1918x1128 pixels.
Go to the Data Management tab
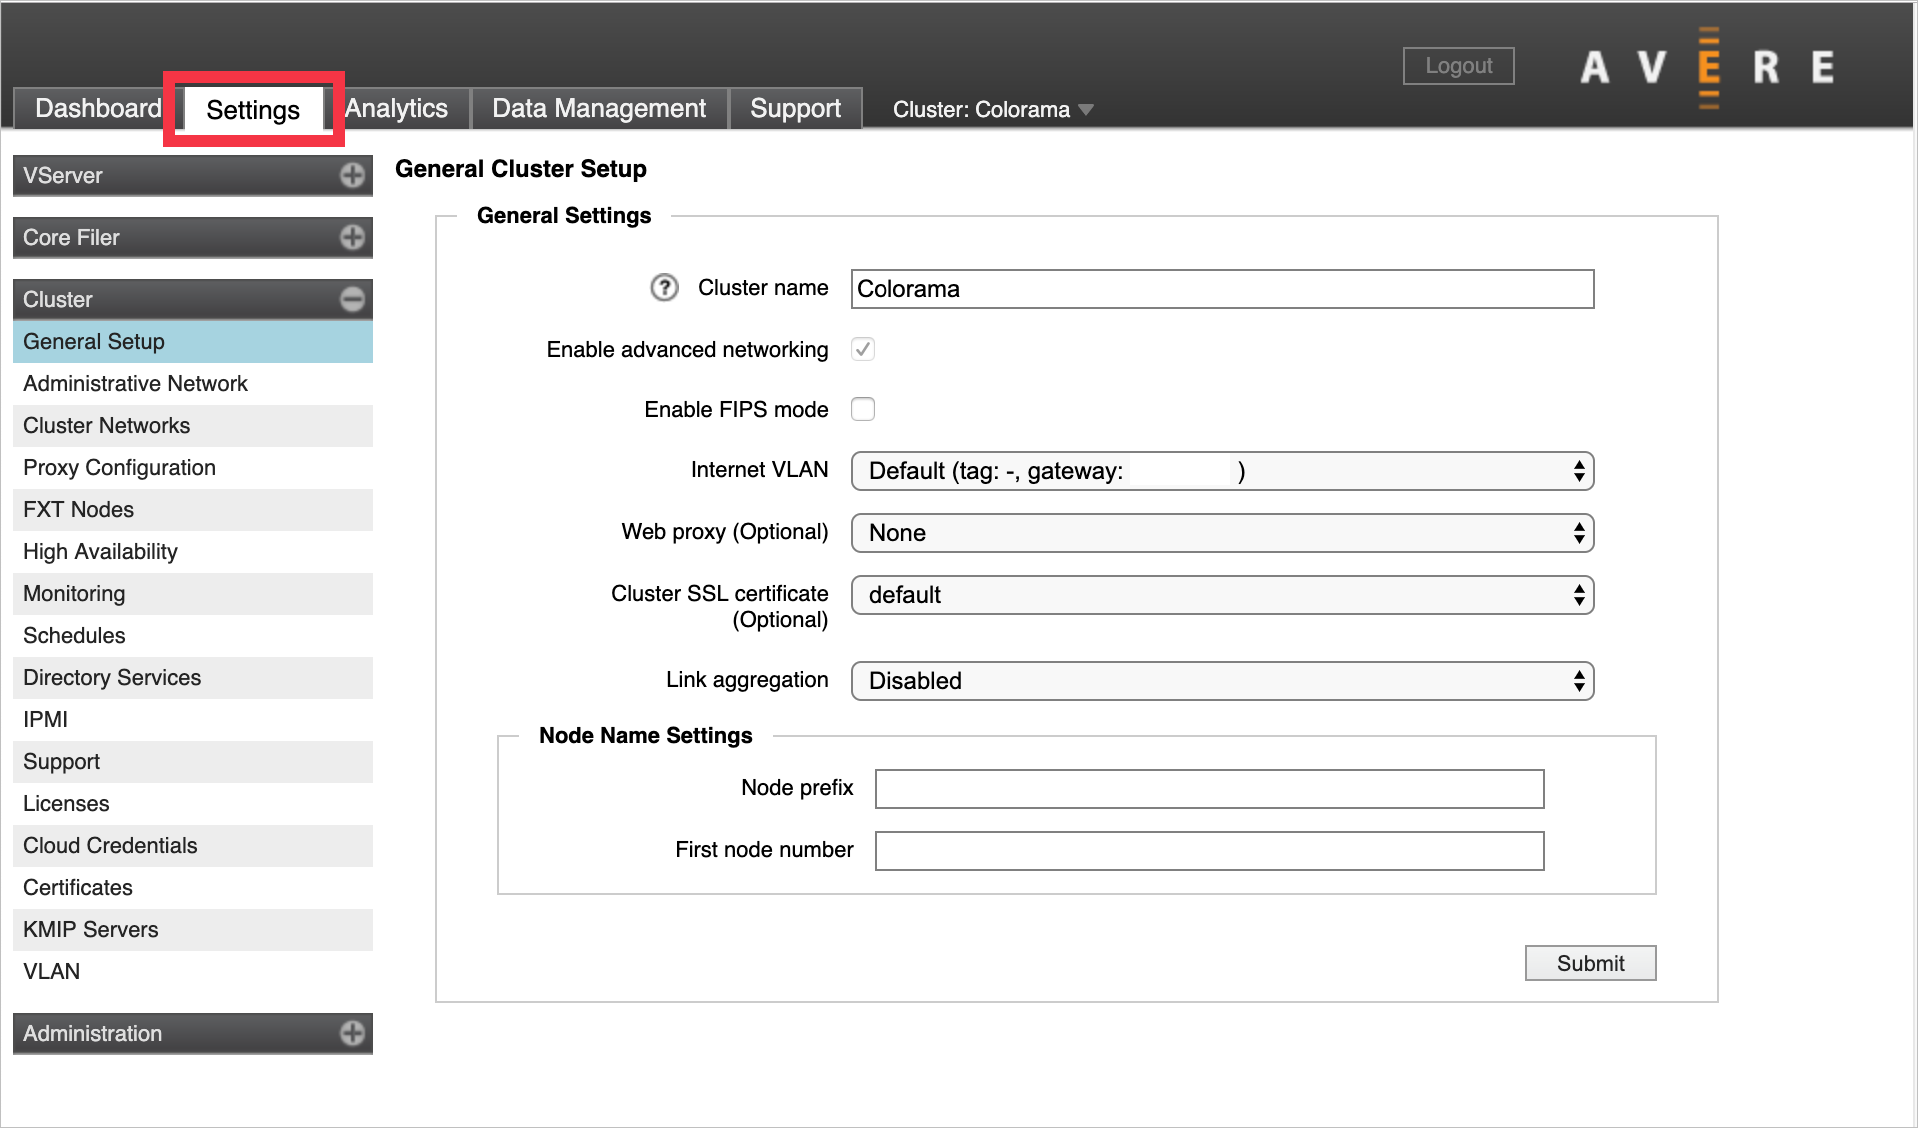pos(599,108)
